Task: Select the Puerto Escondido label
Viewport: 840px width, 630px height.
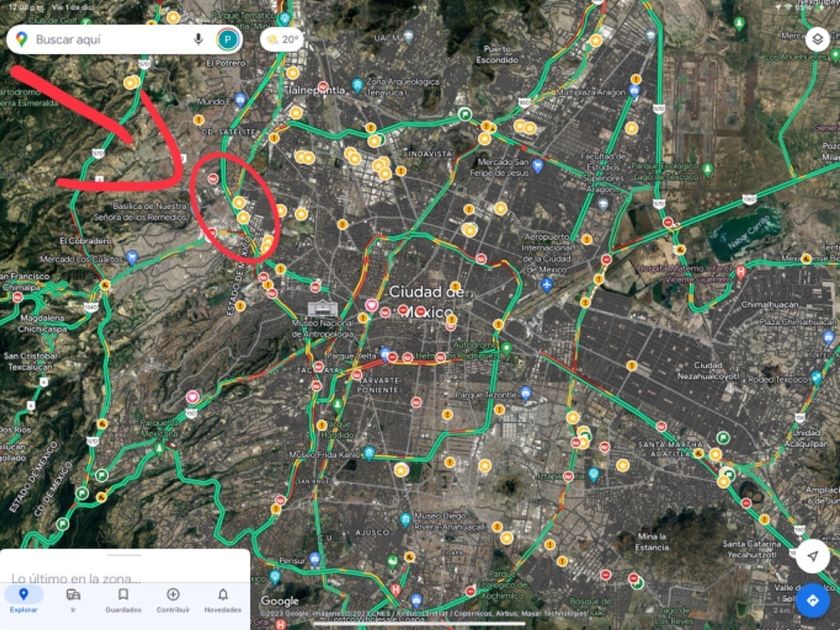Action: [497, 54]
